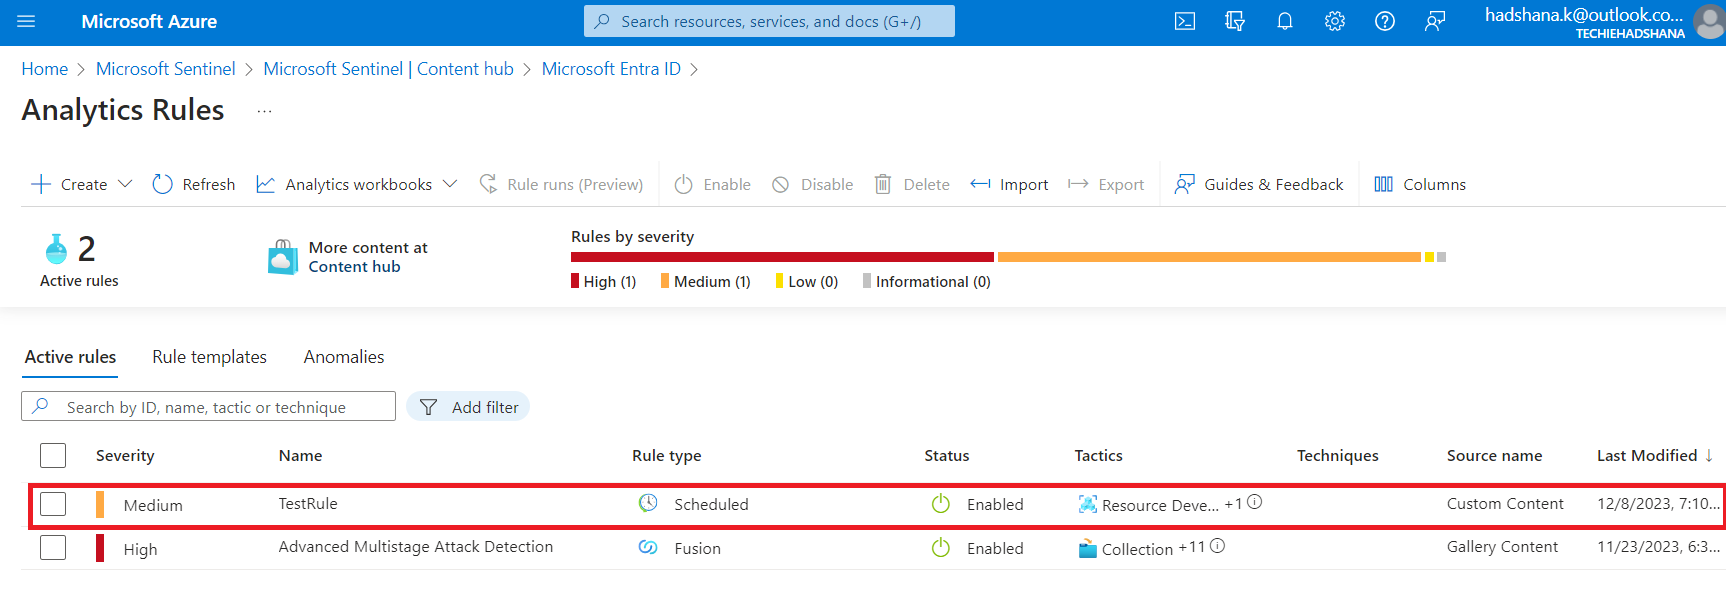1726x591 pixels.
Task: Click the Low (0) legend entry
Action: [807, 282]
